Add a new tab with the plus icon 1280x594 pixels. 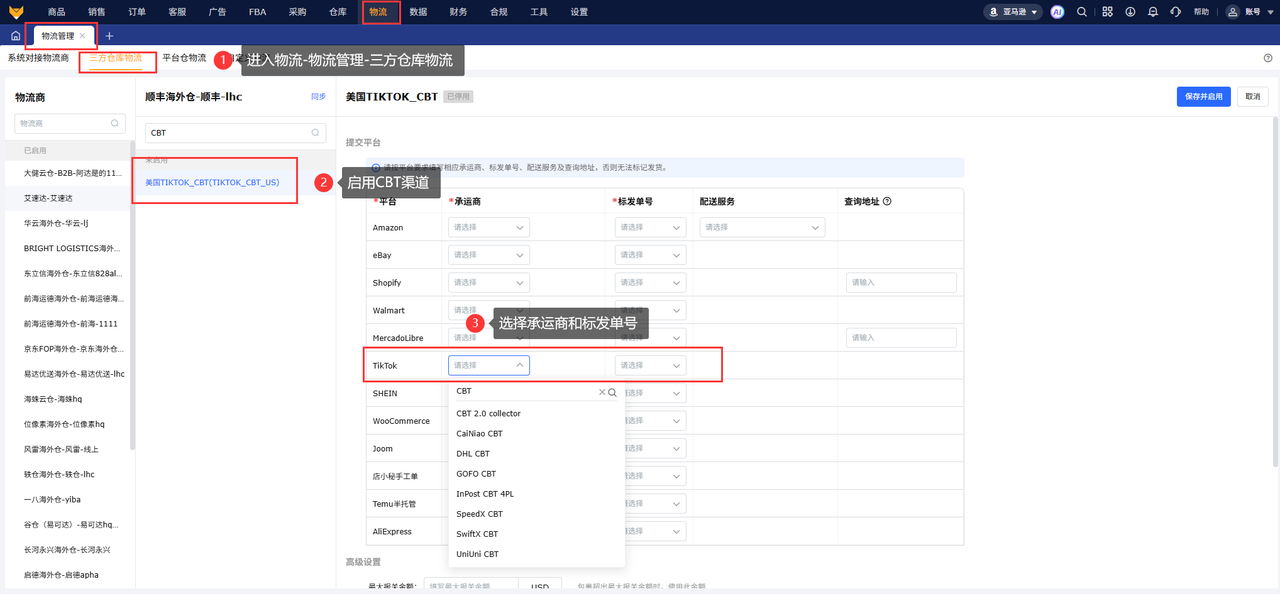[x=109, y=36]
